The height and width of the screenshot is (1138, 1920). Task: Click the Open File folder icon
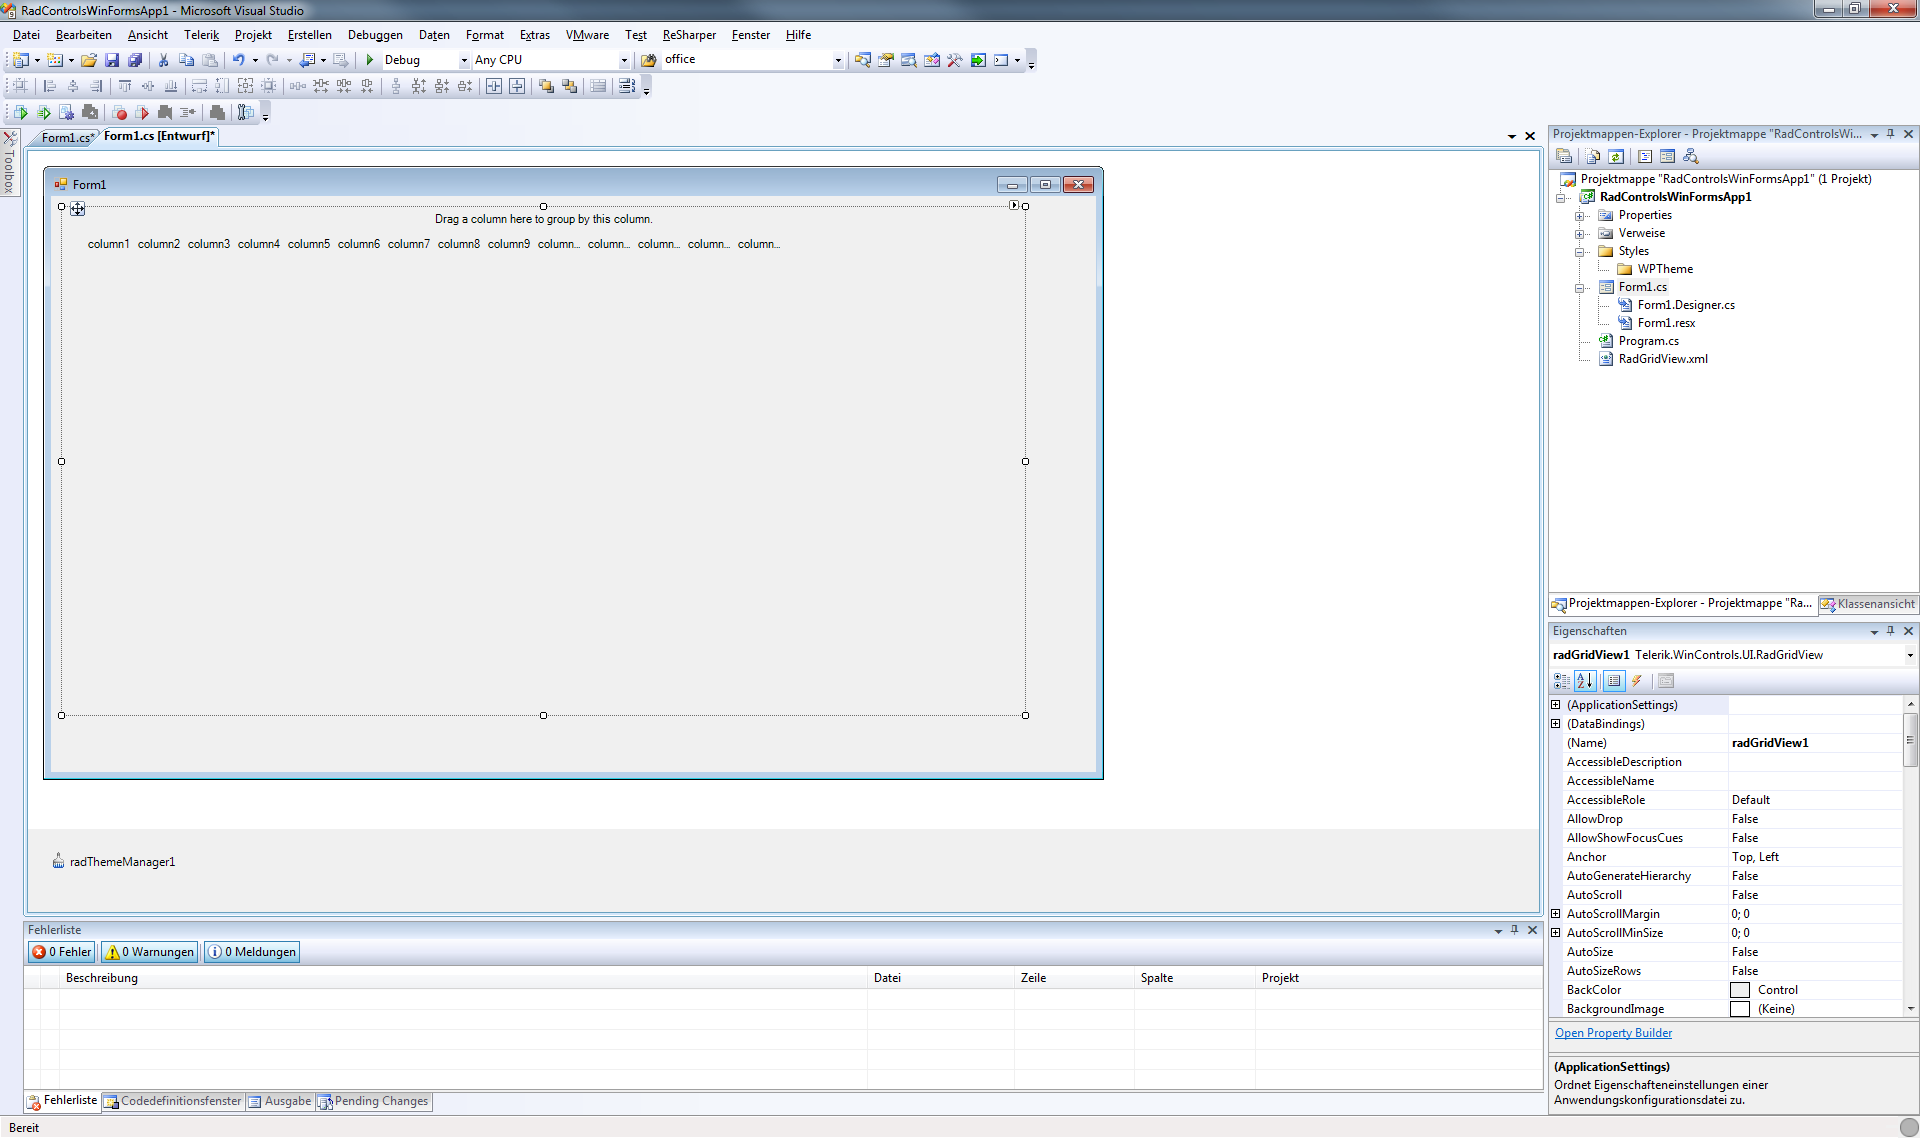89,60
